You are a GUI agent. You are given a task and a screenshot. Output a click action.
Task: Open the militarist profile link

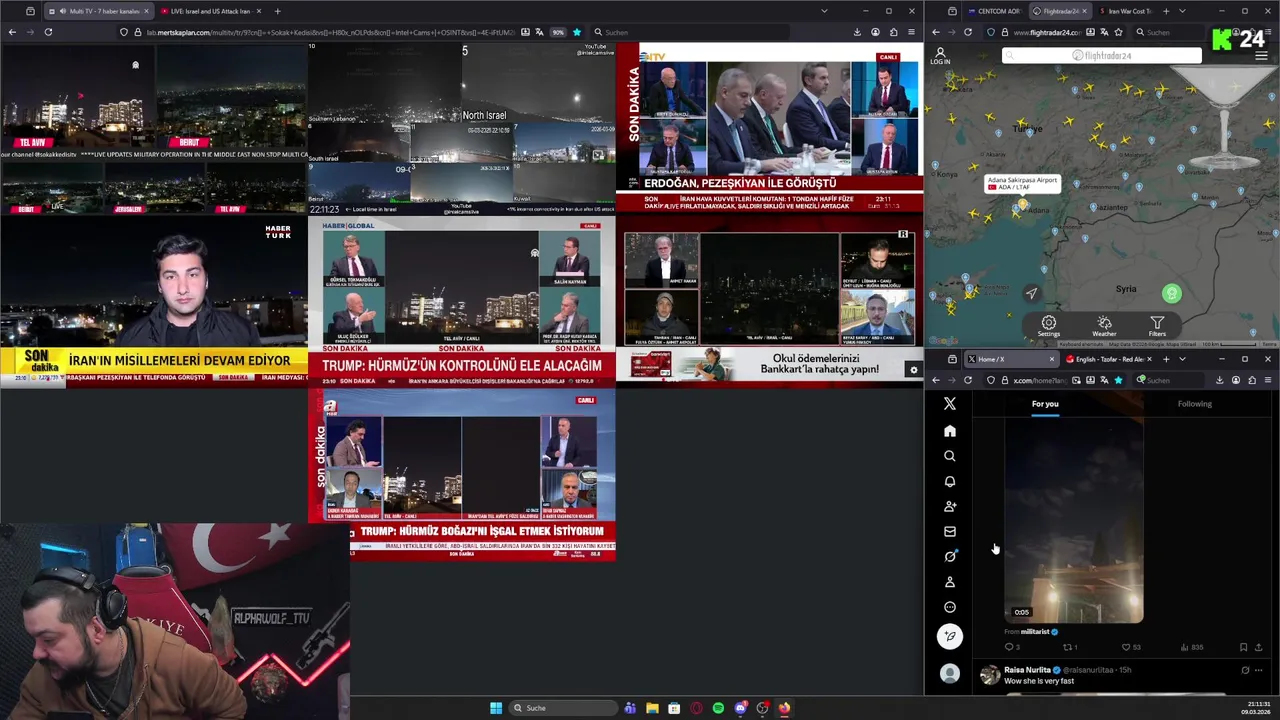pos(1035,632)
